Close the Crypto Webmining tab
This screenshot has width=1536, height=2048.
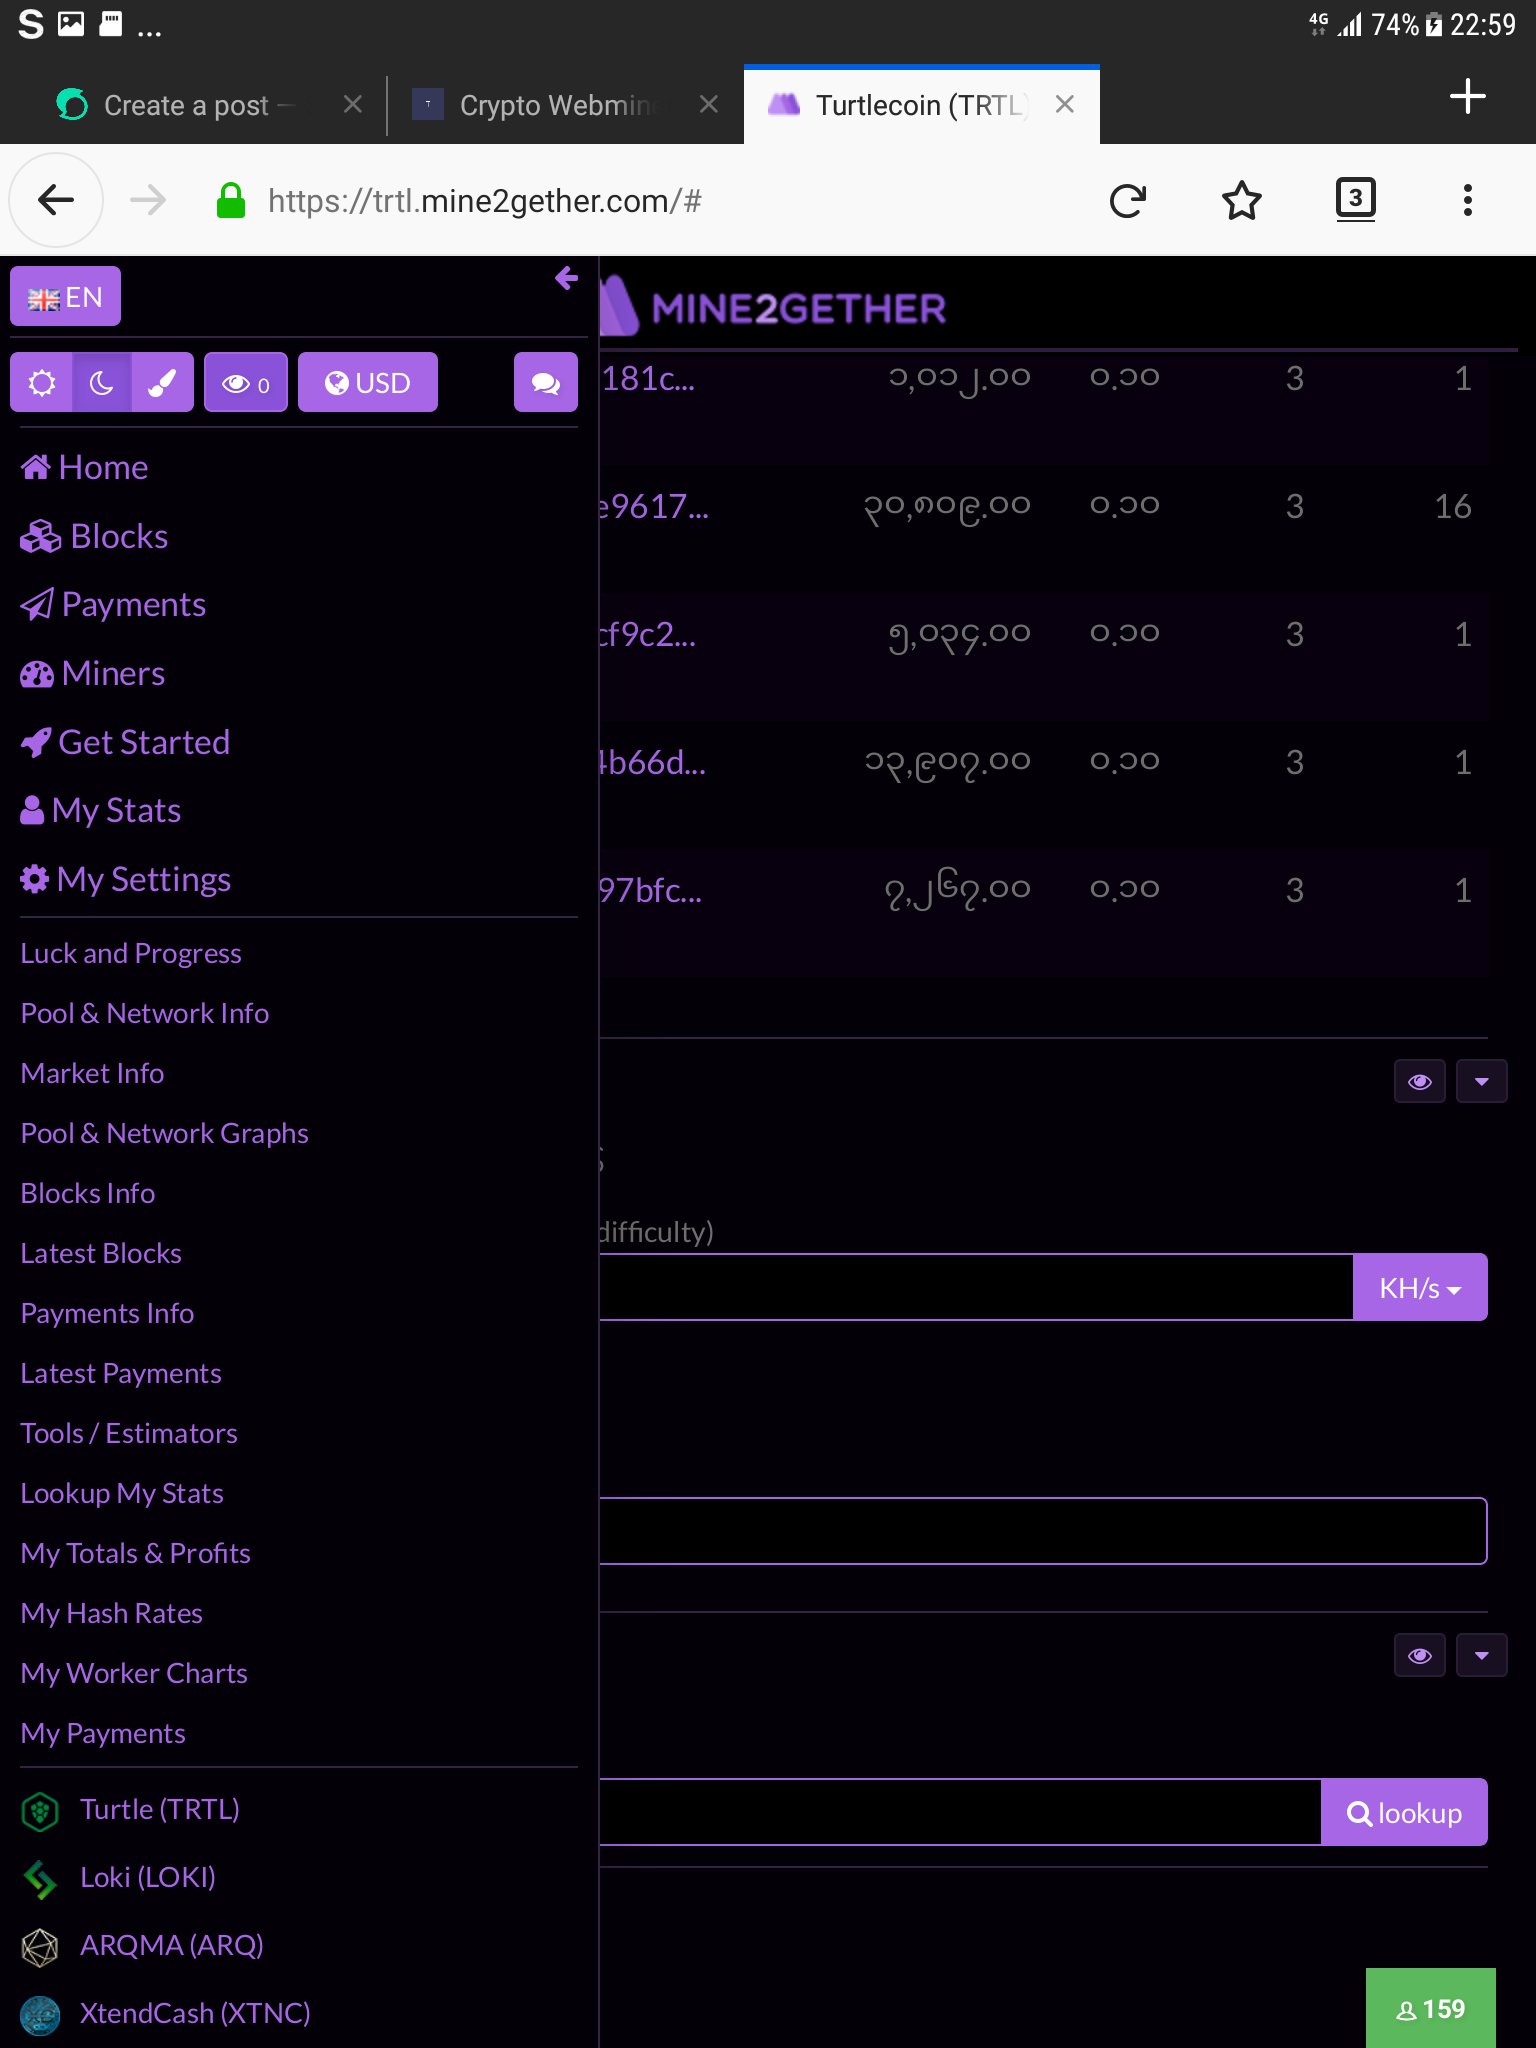(709, 104)
